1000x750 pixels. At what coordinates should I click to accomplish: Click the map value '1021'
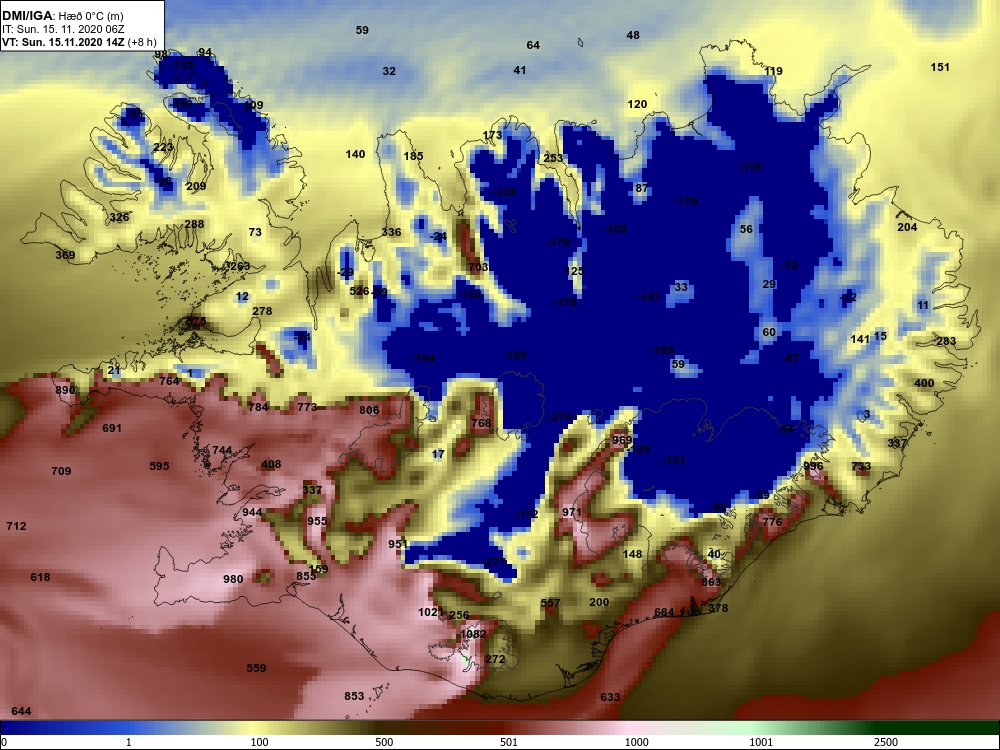point(430,612)
